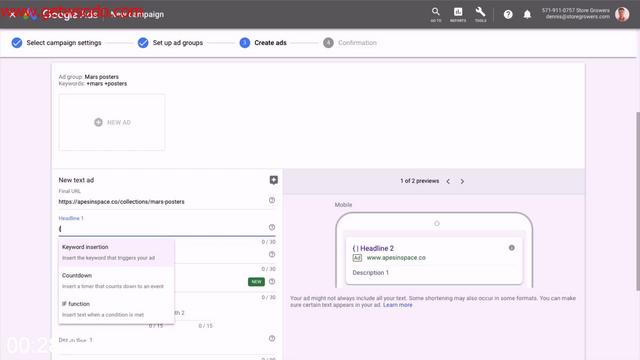Open help icon next to NEW badge

[272, 281]
